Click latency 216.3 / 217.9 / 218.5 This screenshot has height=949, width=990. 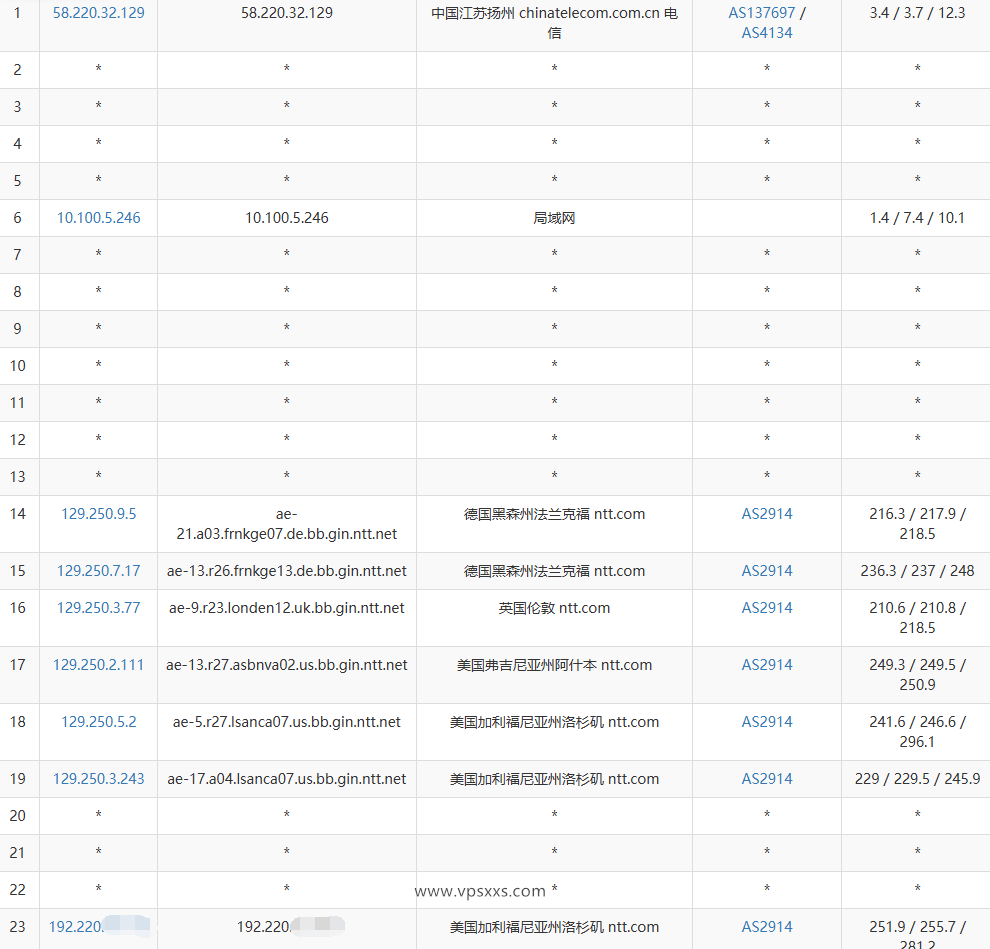(917, 524)
